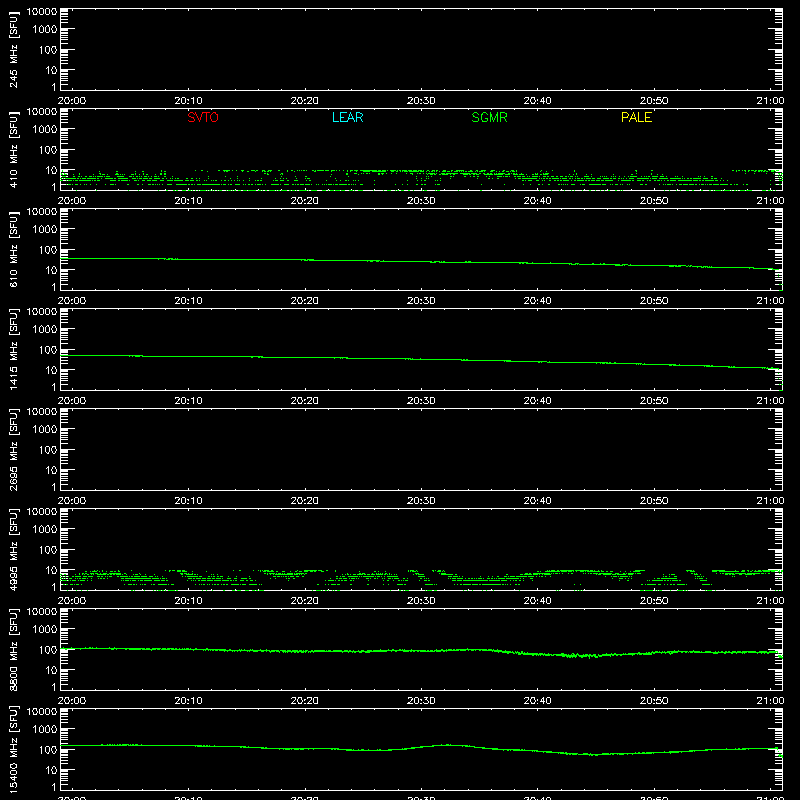Select the 245 MHz [SFU] axis title
This screenshot has height=800, width=800.
tap(13, 50)
